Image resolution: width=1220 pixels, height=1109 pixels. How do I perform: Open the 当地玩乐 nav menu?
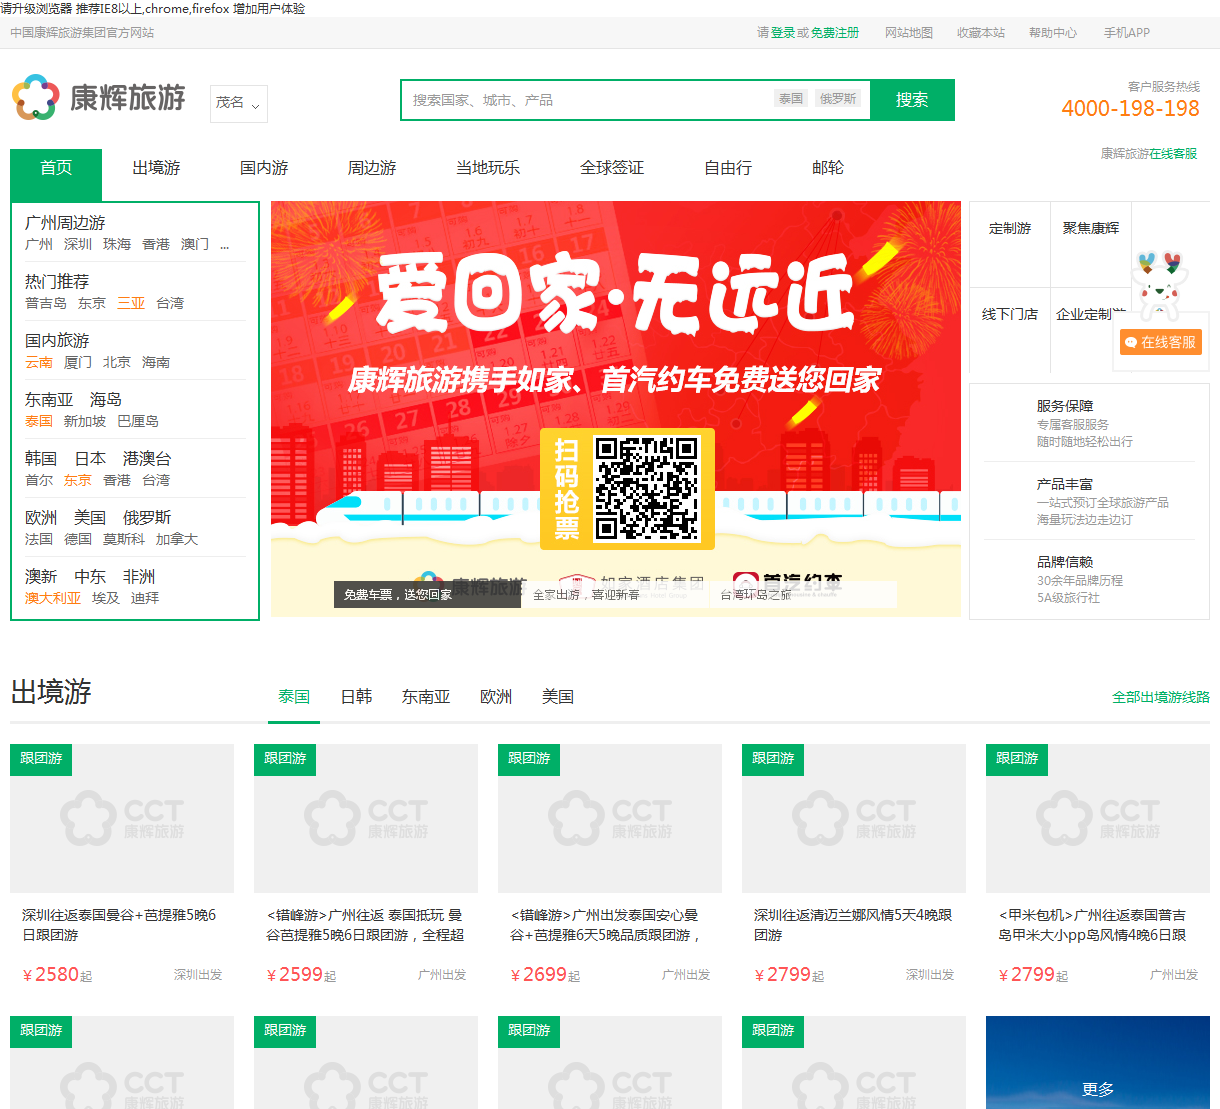(488, 168)
